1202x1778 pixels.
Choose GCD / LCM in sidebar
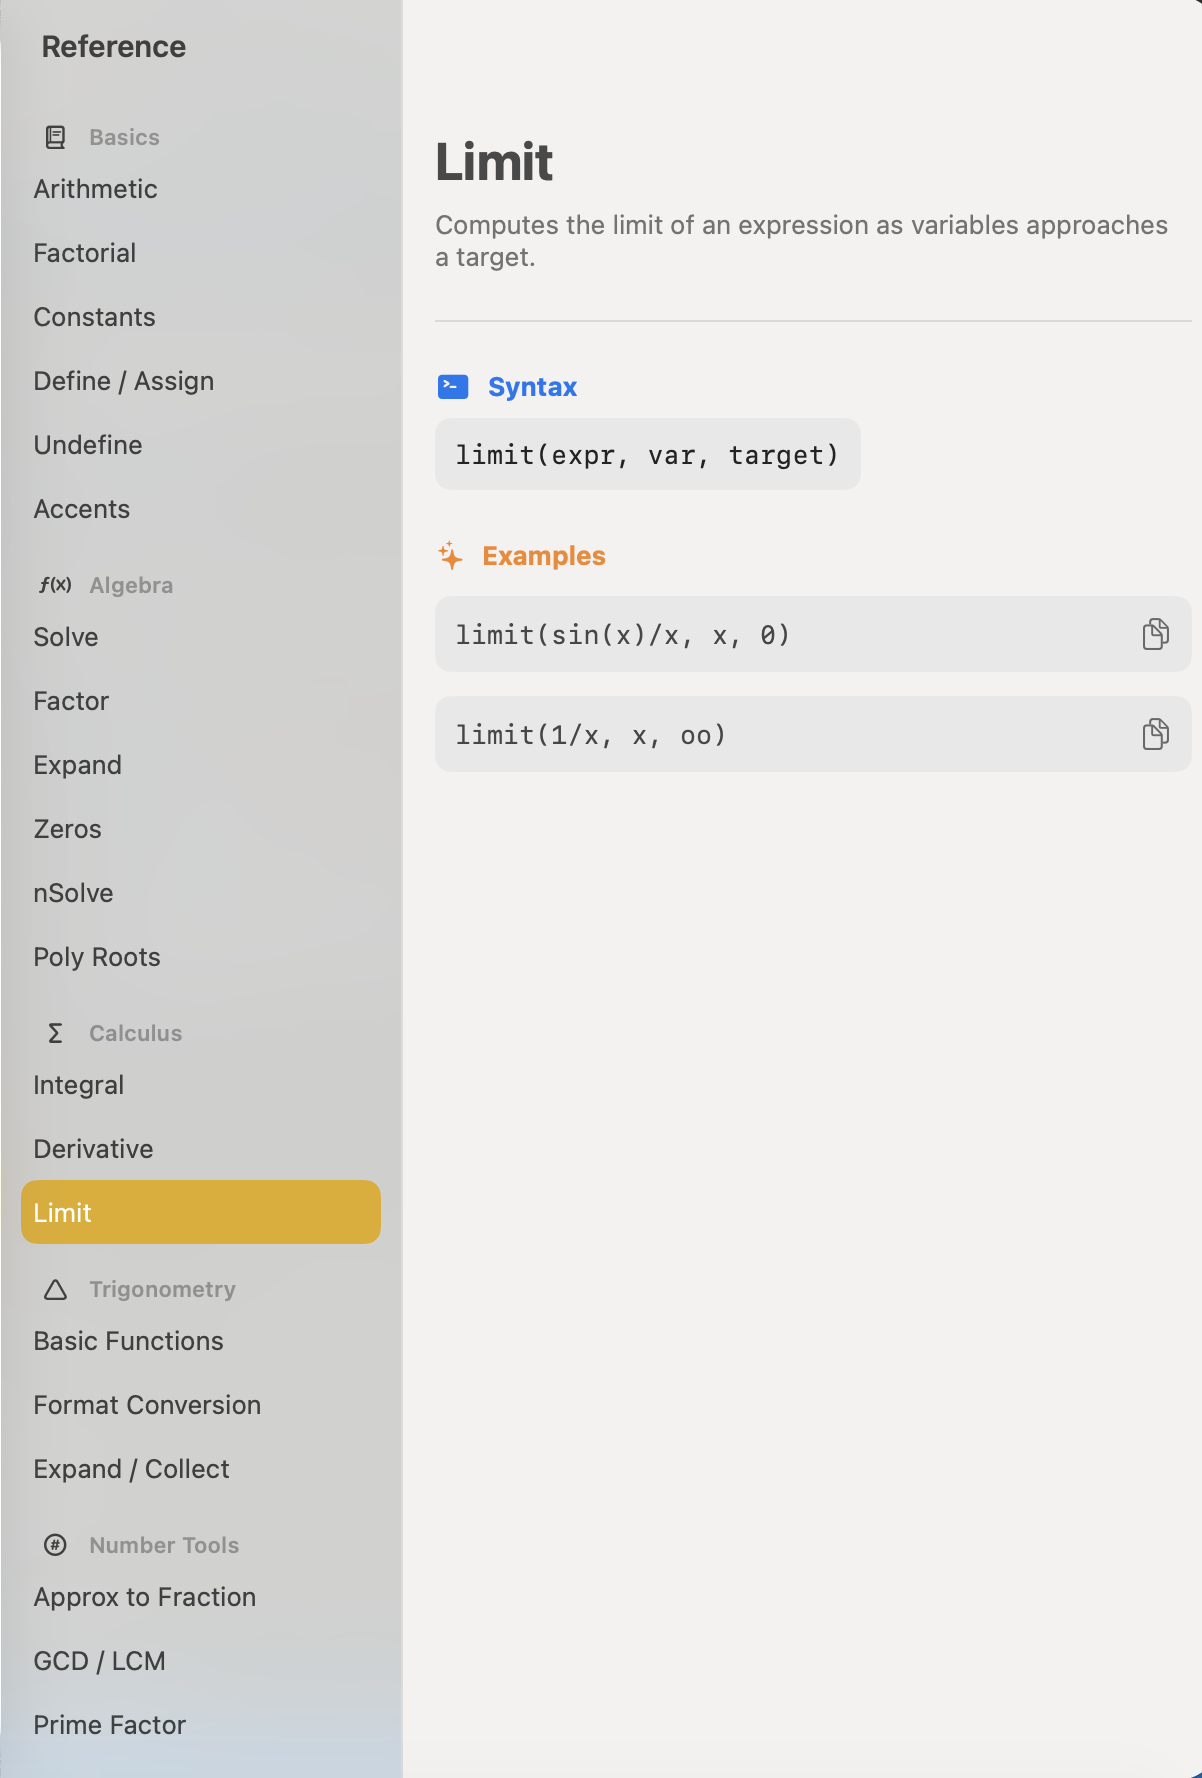100,1661
